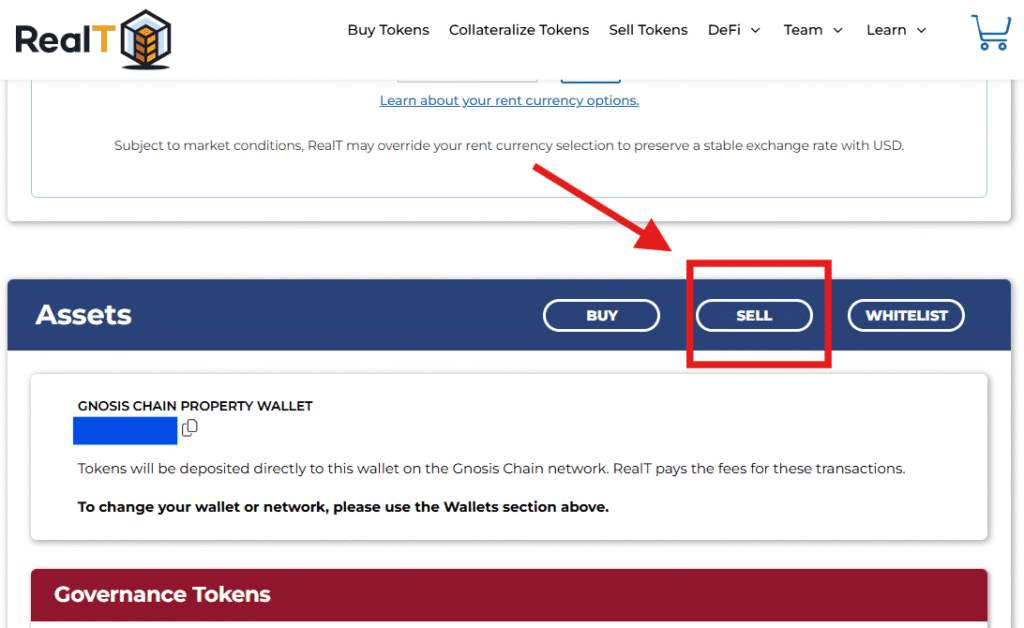
Task: Open the Learn menu label
Action: tap(886, 30)
